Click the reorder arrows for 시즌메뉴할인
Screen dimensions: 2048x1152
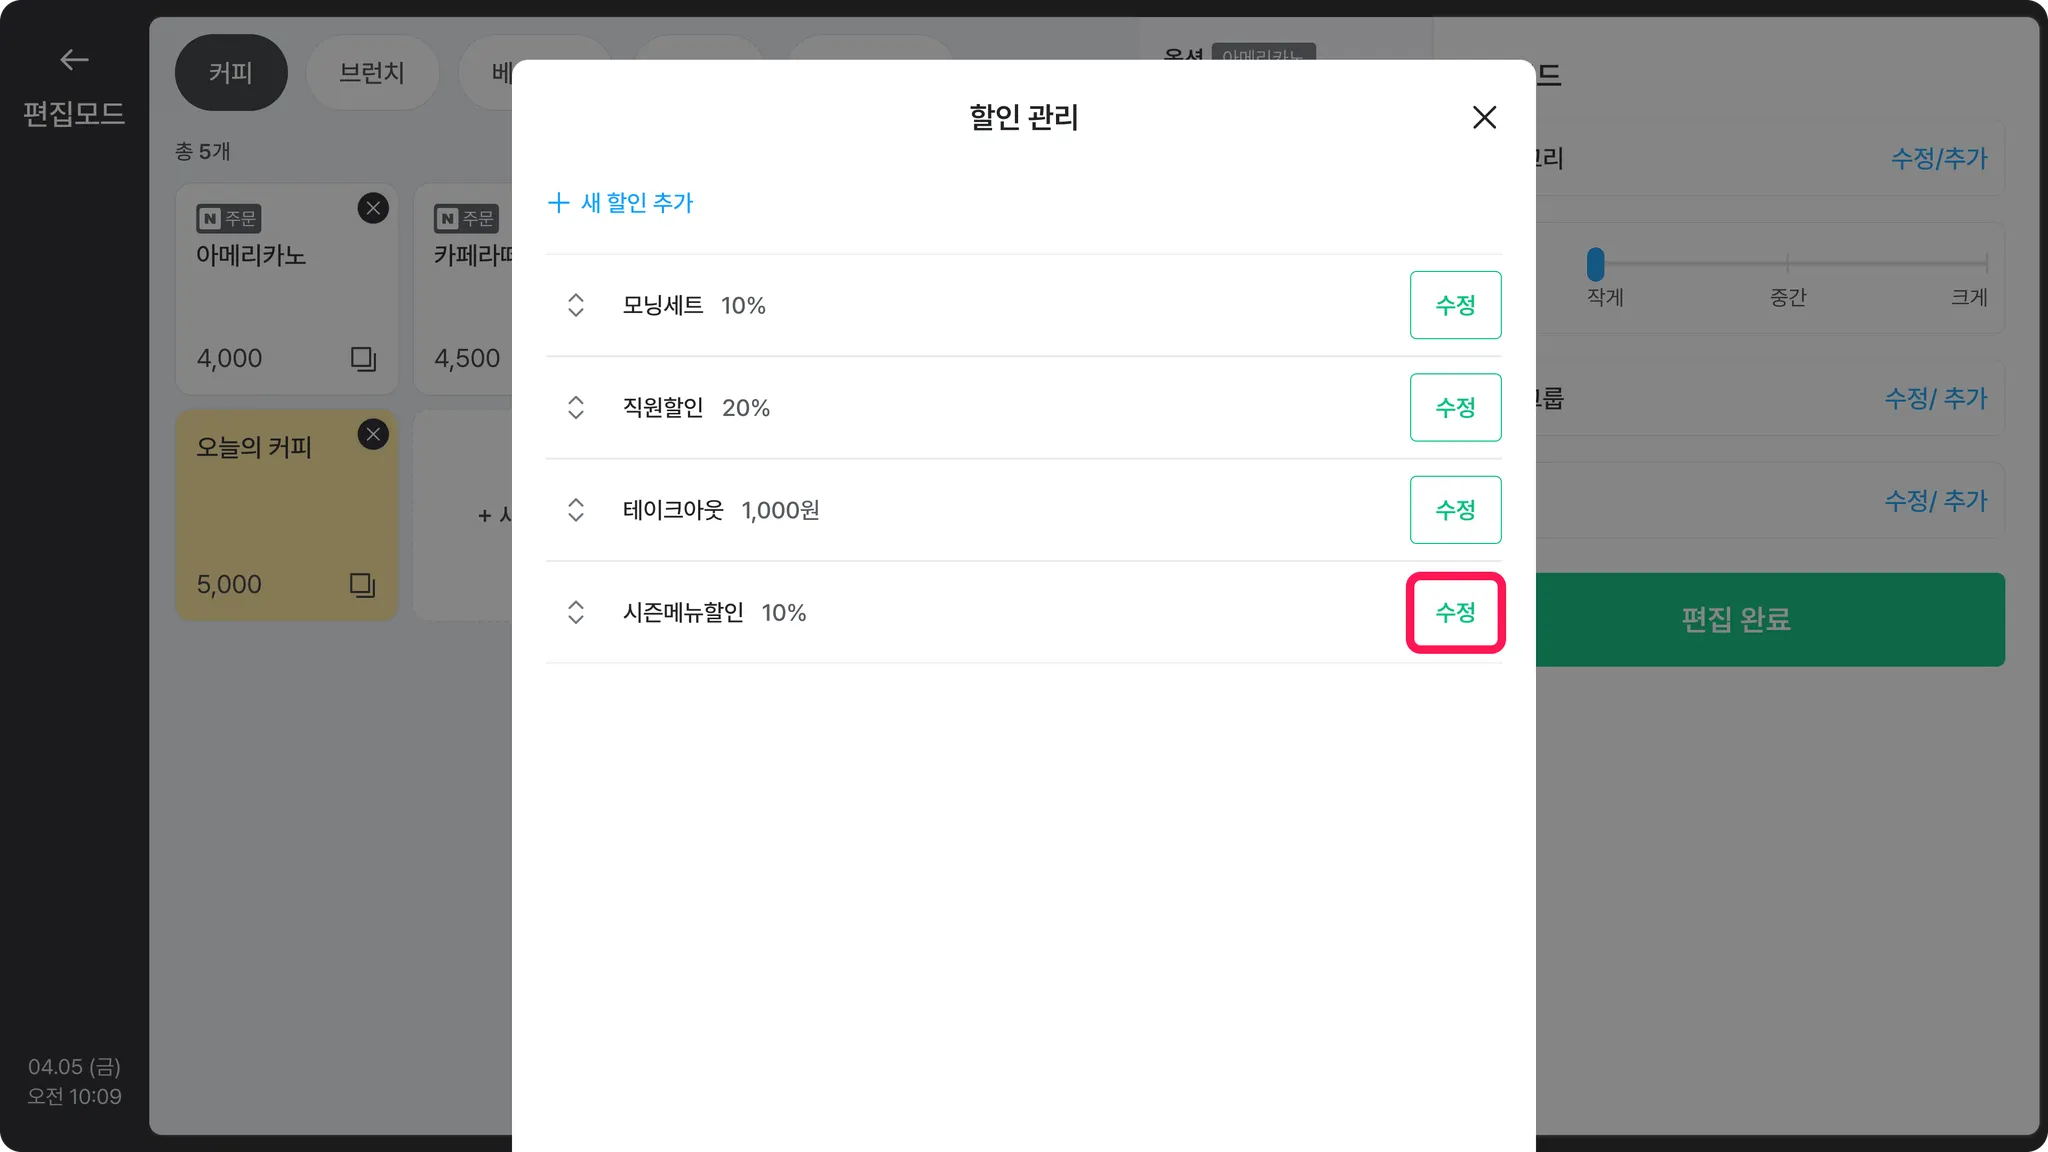click(x=575, y=612)
